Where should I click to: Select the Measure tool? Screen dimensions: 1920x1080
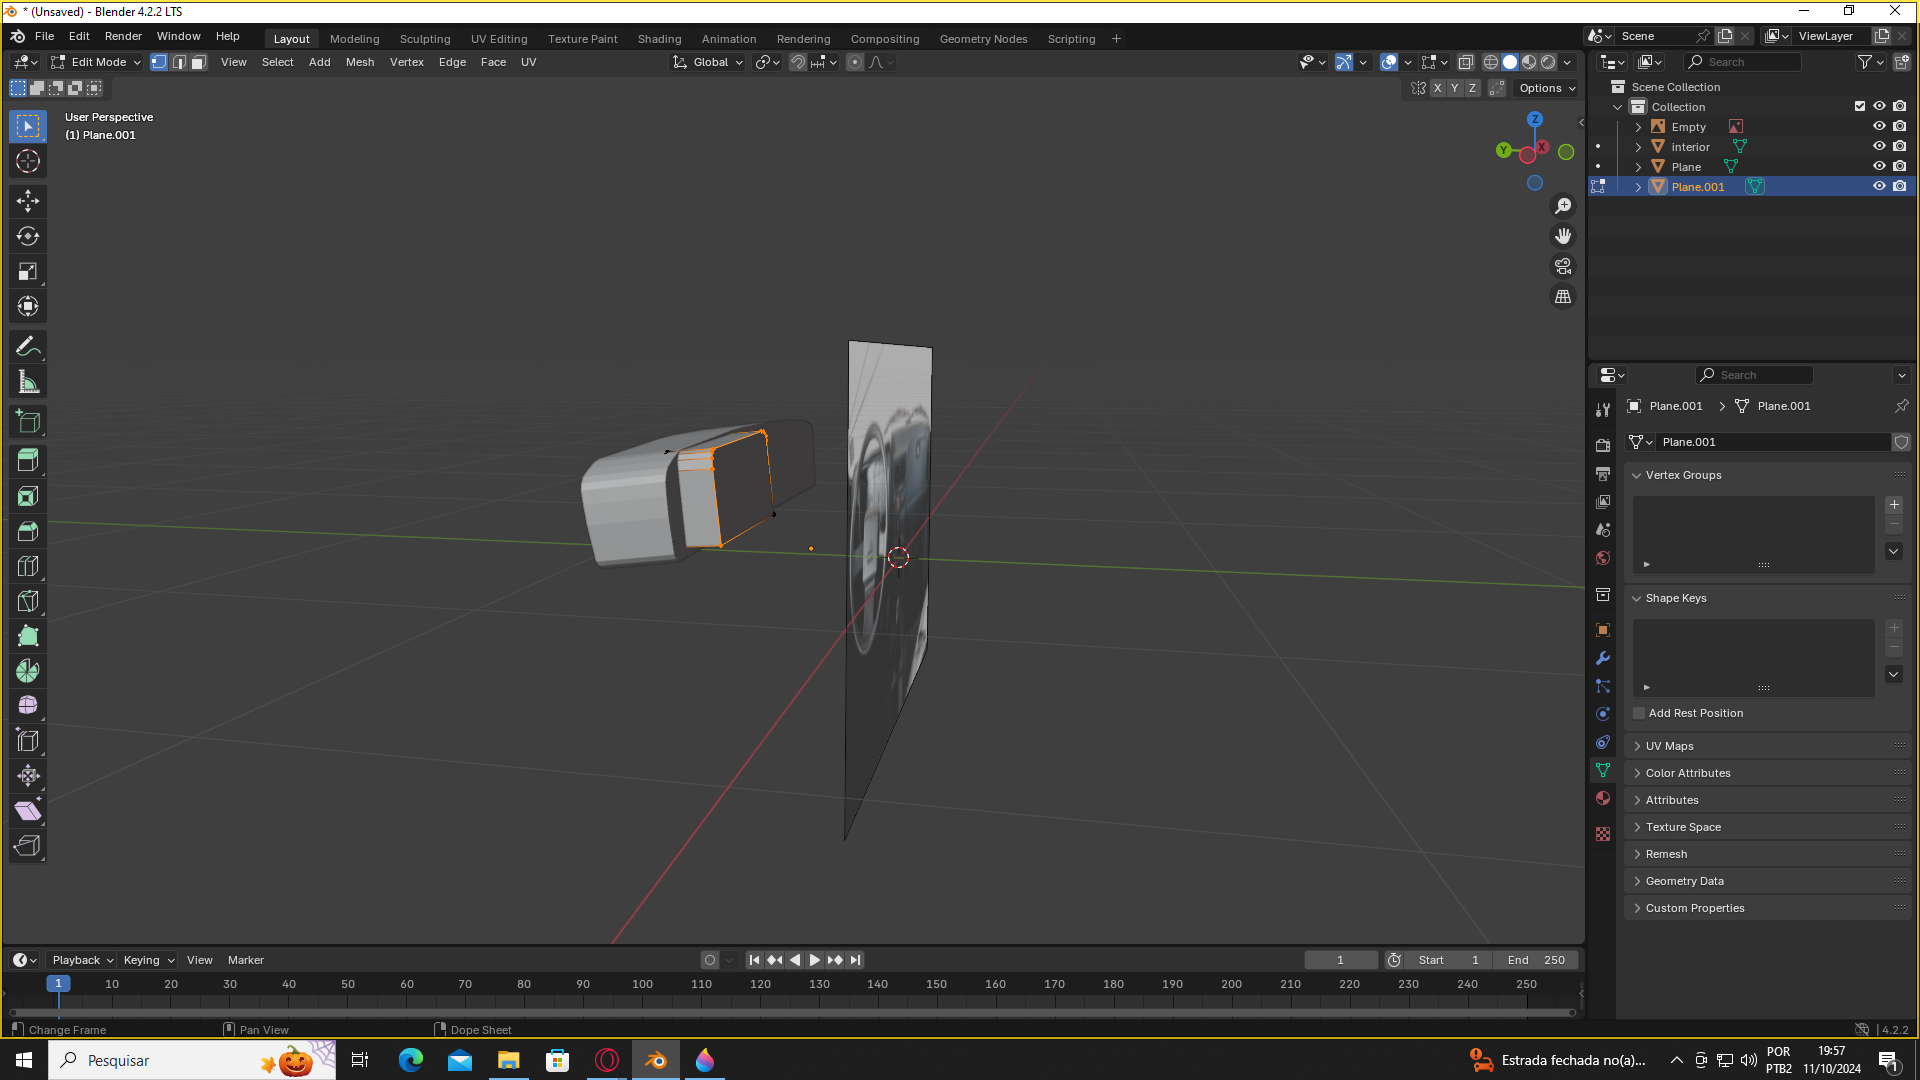point(28,382)
